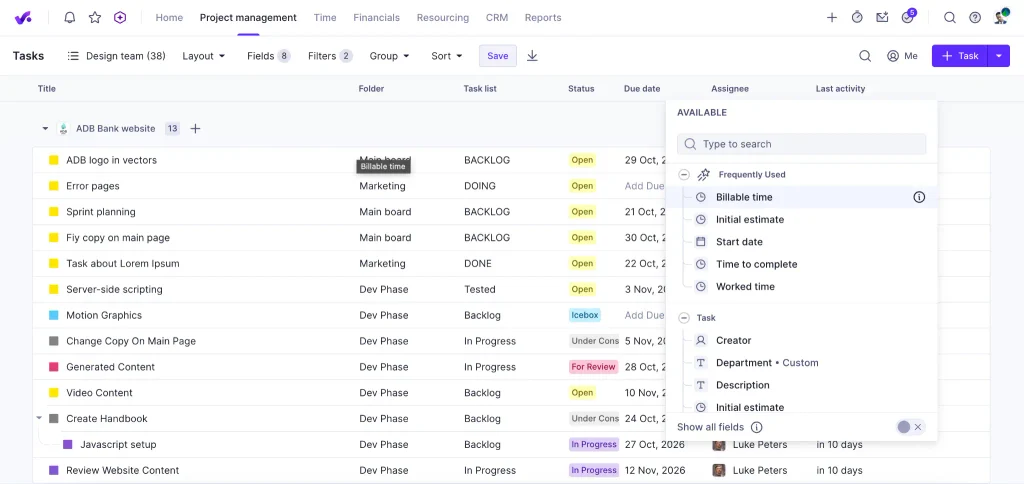Collapse subtasks of Create Handbook
1024x484 pixels.
[x=39, y=417]
